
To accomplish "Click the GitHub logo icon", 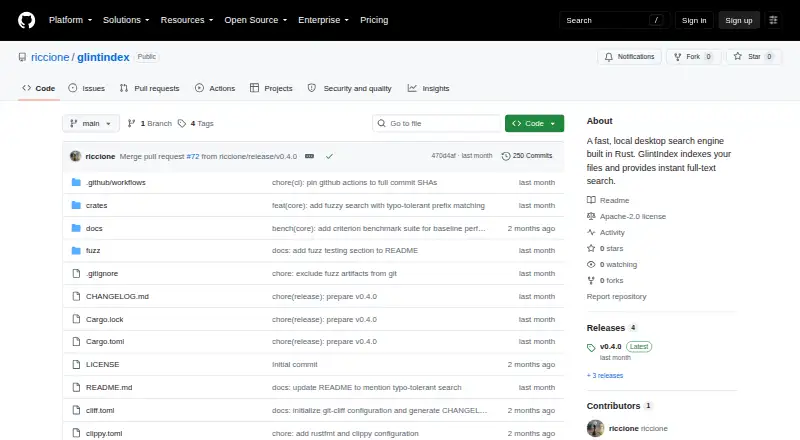I will pos(27,20).
